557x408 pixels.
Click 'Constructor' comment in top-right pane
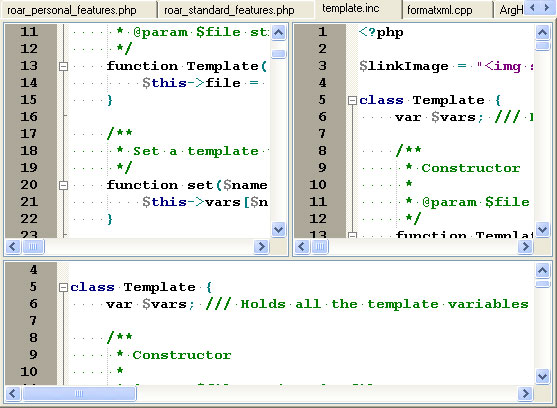(471, 168)
